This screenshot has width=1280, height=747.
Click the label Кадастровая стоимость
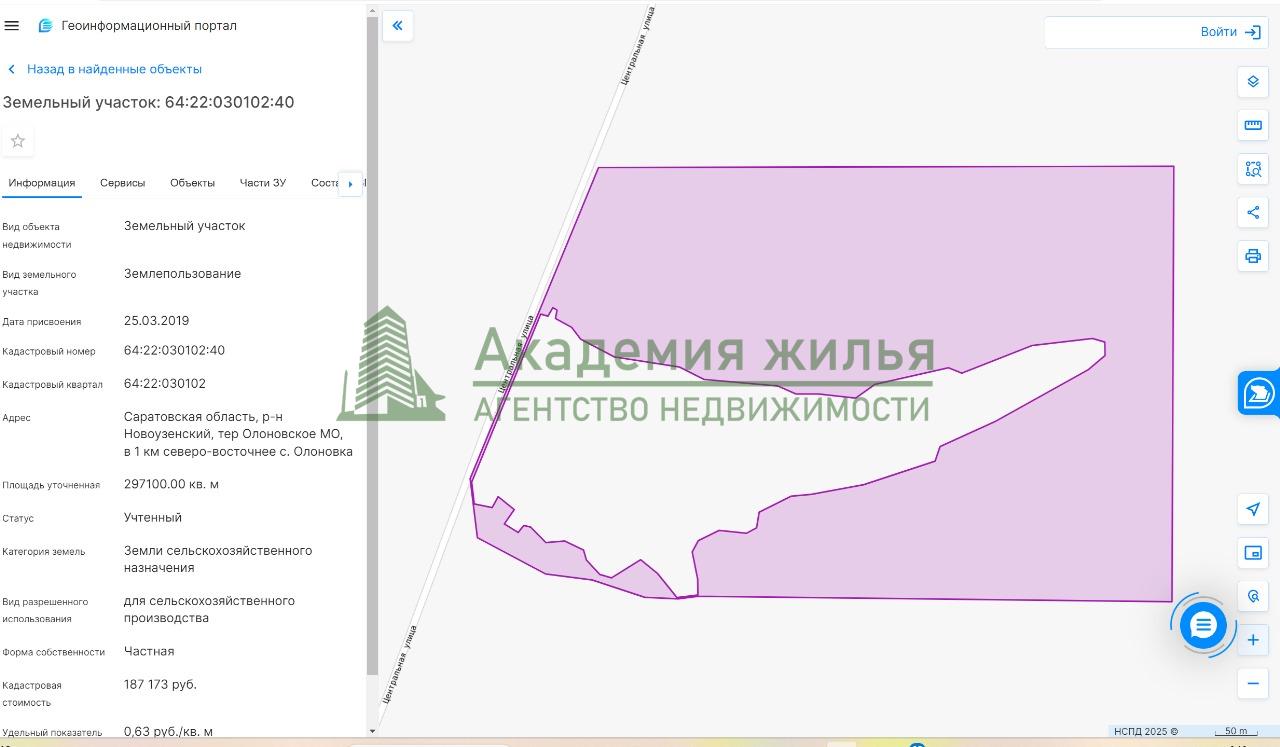coord(32,694)
